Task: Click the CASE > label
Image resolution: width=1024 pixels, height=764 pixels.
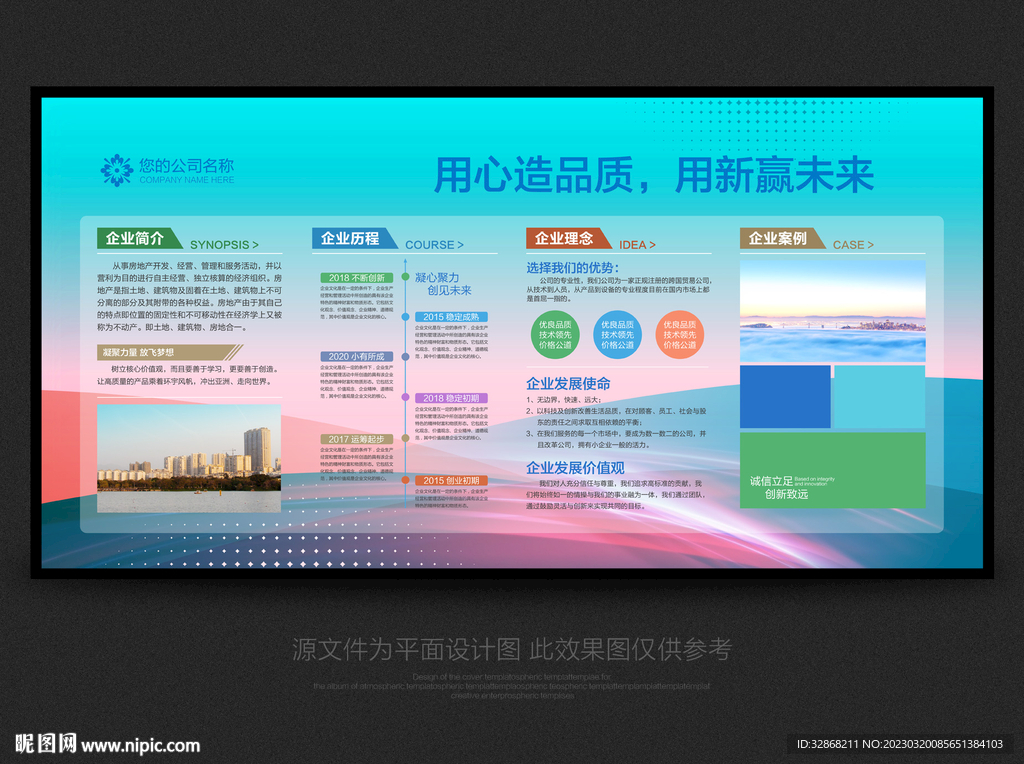Action: click(x=853, y=245)
